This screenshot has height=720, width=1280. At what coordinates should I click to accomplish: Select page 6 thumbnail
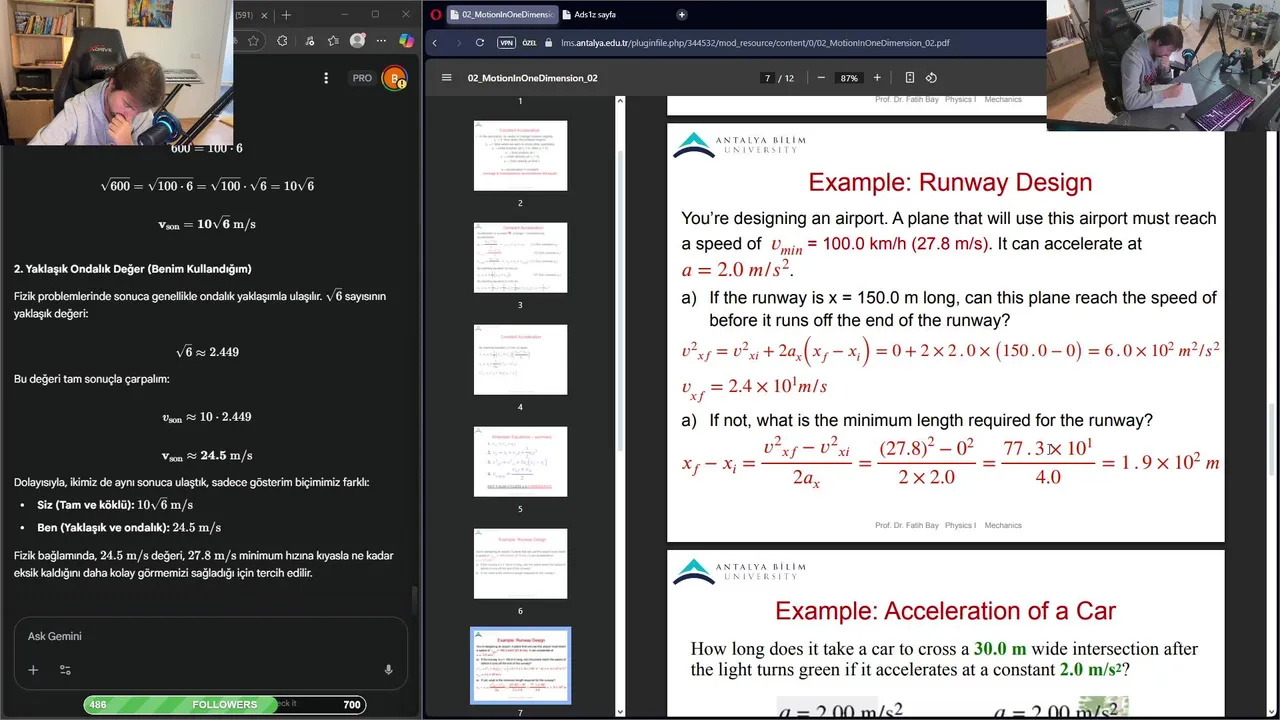pos(520,563)
